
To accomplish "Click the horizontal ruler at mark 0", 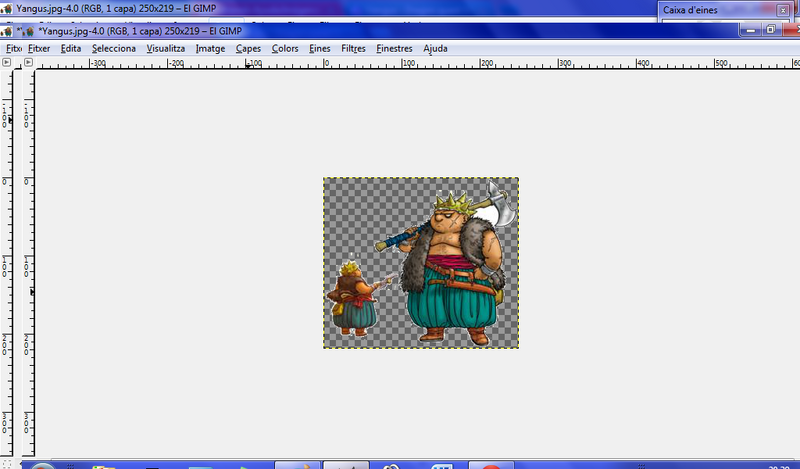I will (327, 63).
